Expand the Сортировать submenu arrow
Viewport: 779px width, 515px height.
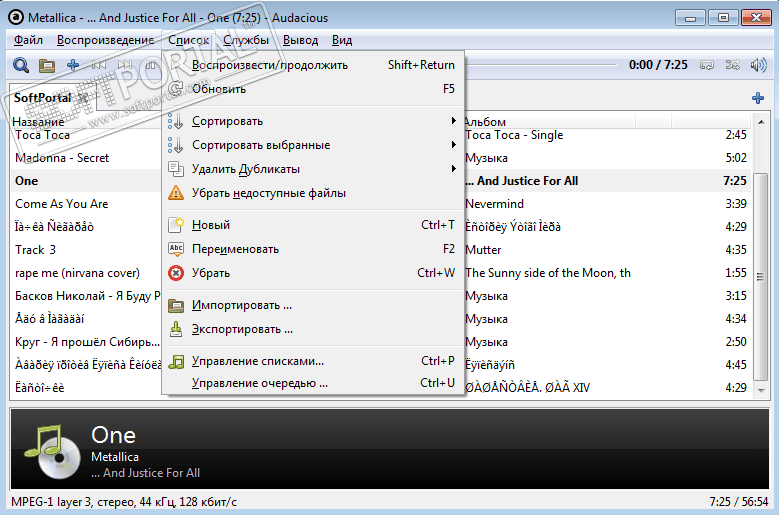[453, 121]
